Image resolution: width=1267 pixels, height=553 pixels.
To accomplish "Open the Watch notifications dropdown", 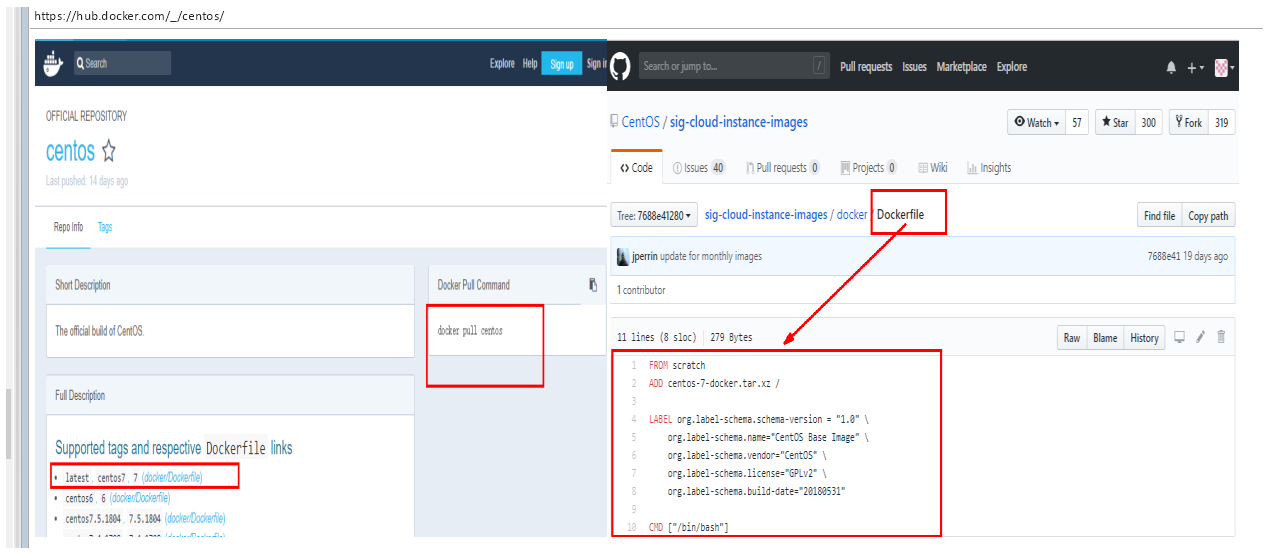I will click(x=1036, y=123).
